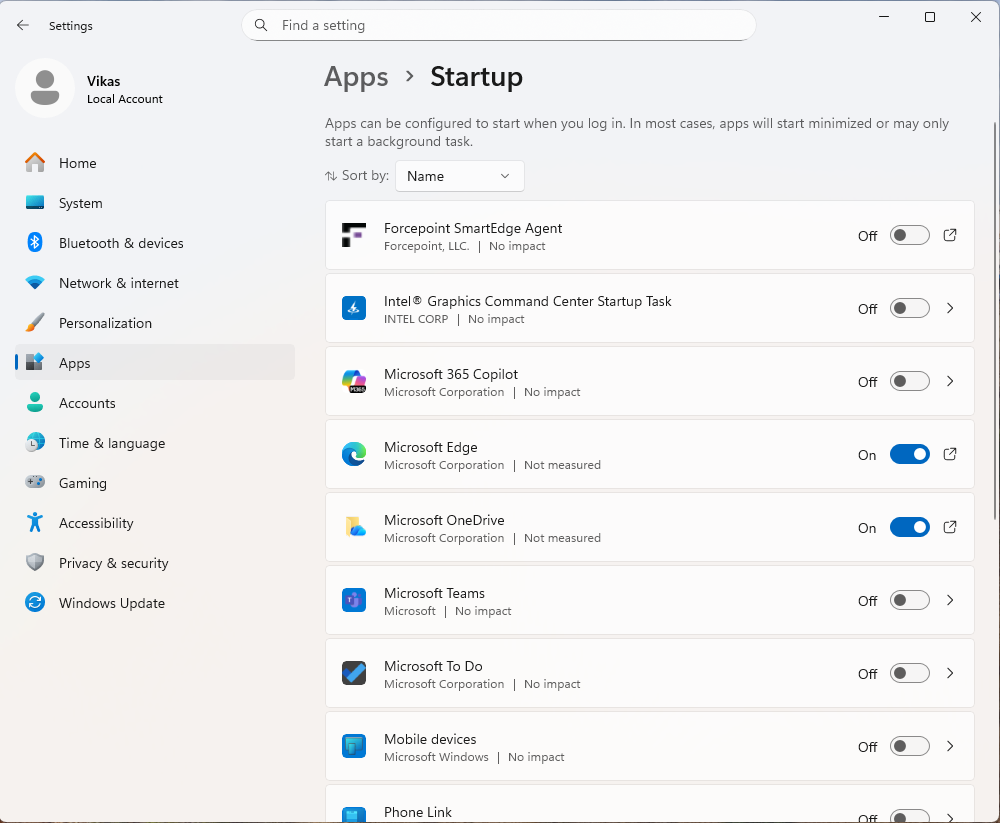Click the Apps breadcrumb link

click(356, 77)
